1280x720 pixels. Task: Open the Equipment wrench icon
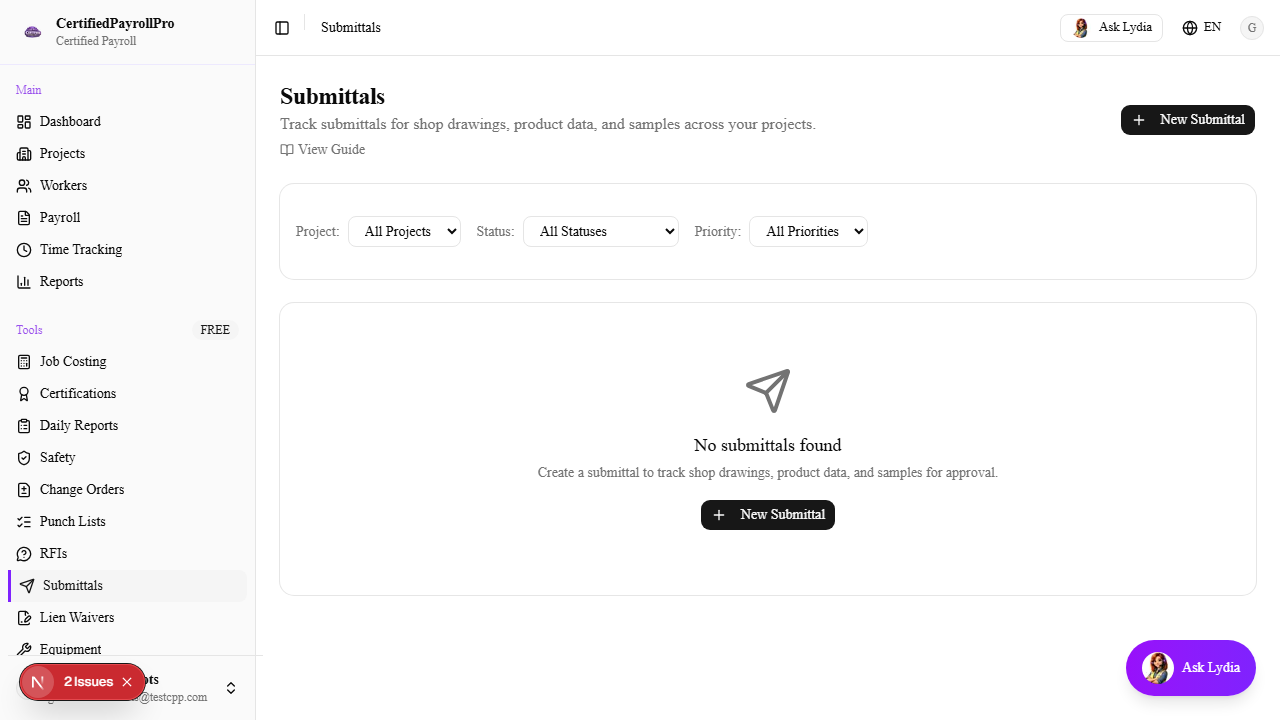[x=24, y=649]
